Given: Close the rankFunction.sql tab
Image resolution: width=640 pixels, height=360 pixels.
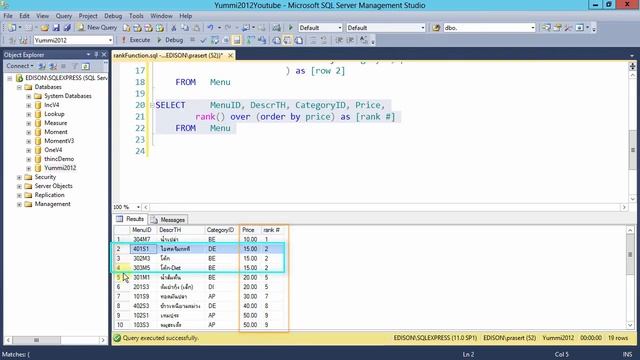Looking at the screenshot, I should tap(230, 55).
